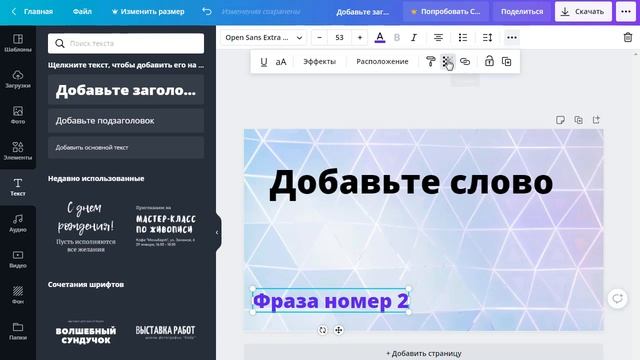Image resolution: width=640 pixels, height=360 pixels.
Task: Open the Open Sans Extra font dropdown
Action: [x=263, y=38]
